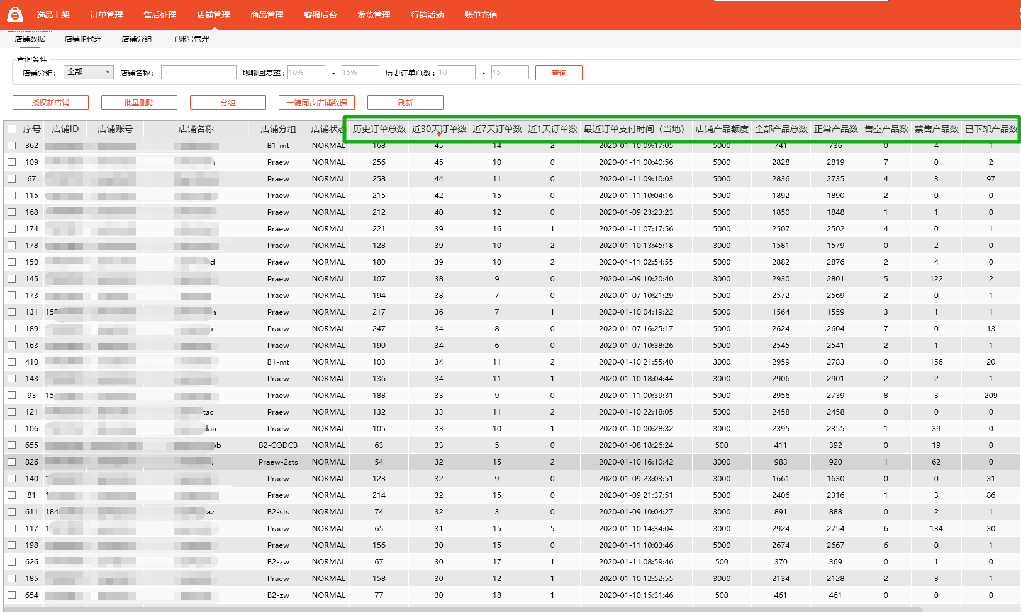This screenshot has width=1021, height=612.
Task: Click the 刷新 refresh button
Action: 404,102
